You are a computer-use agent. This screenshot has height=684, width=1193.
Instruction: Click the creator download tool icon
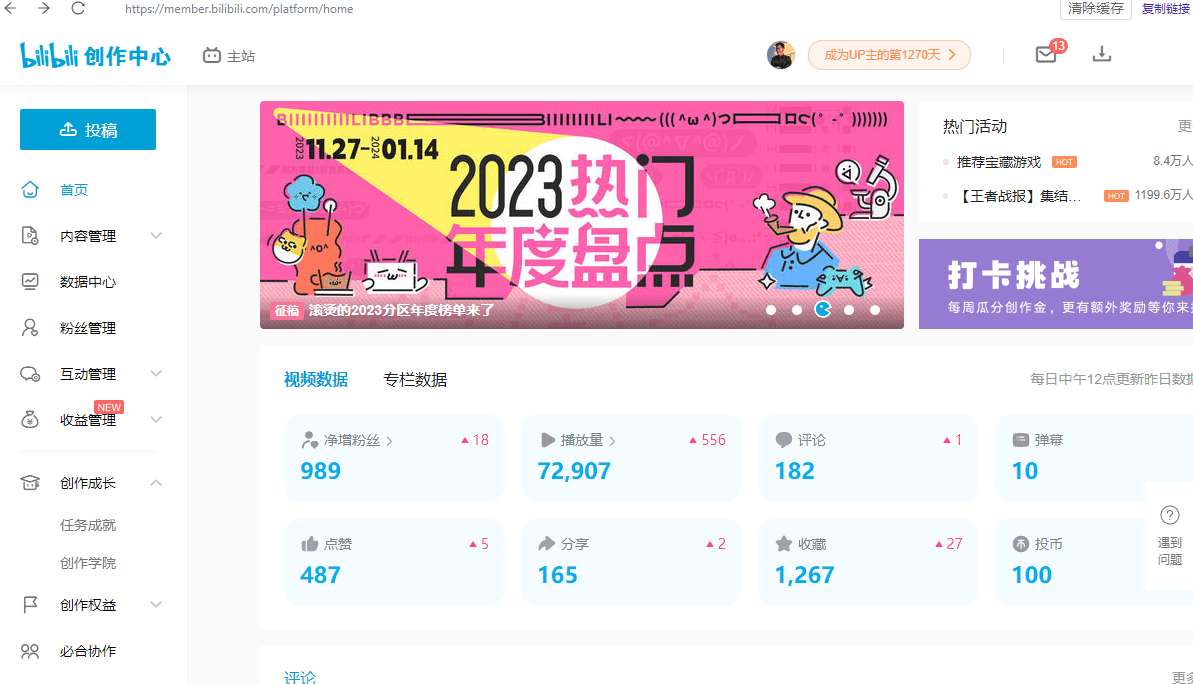1102,55
